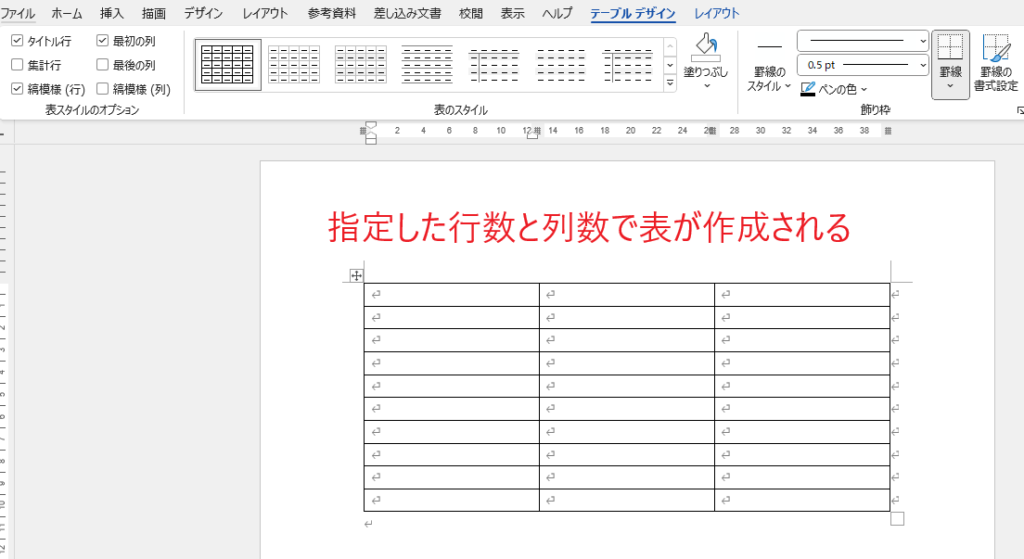Screen dimensions: 1024x559
Task: Click the table move handle
Action: coord(357,276)
